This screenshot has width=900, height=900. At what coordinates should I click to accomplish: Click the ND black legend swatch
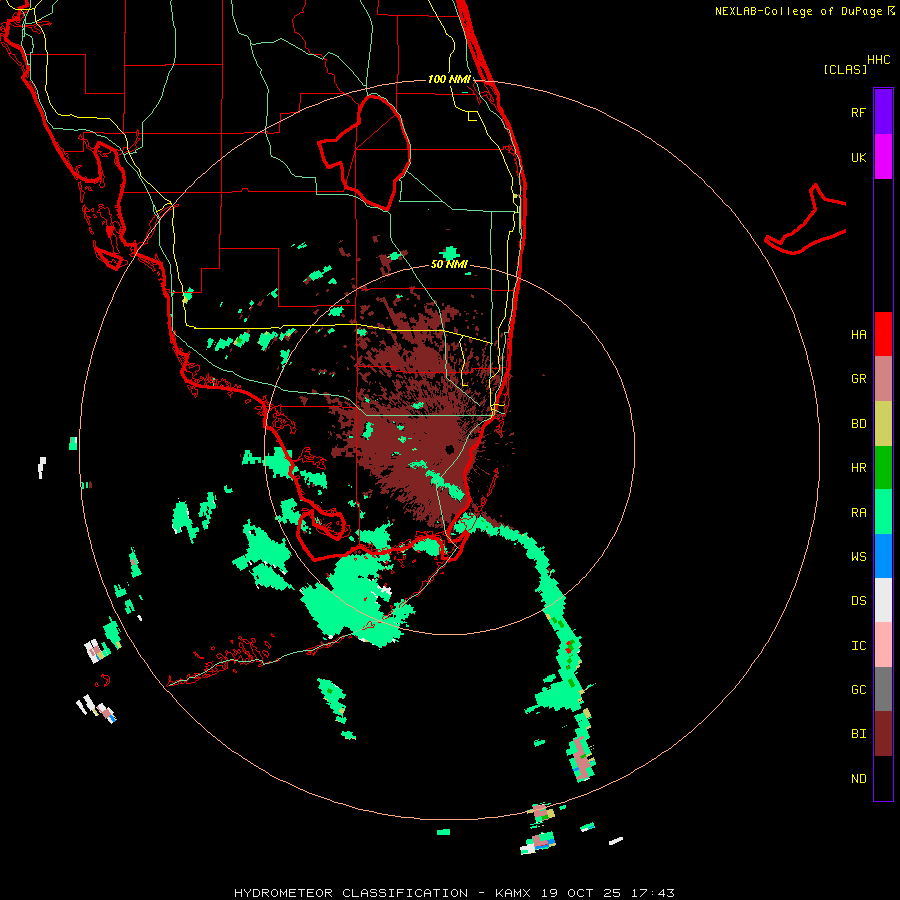[x=883, y=778]
